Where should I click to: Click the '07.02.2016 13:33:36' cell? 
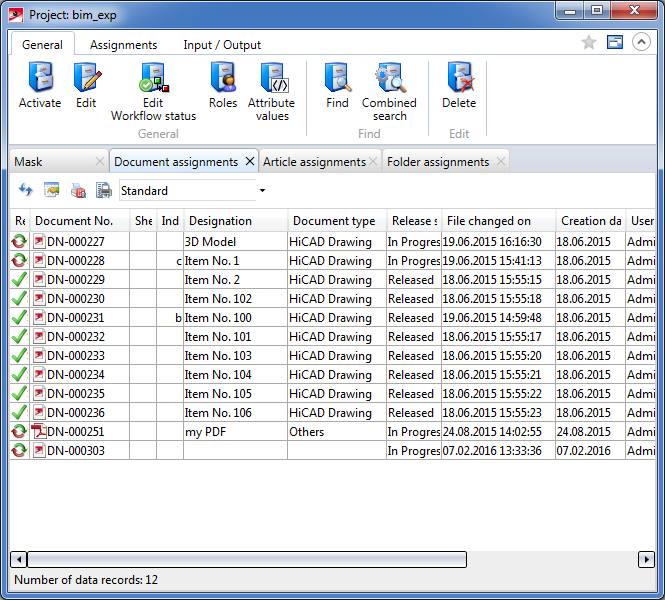point(499,451)
